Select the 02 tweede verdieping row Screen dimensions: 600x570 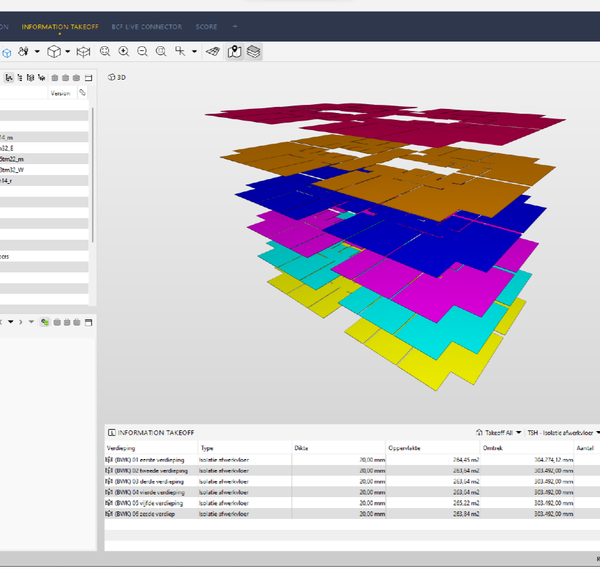[150, 470]
